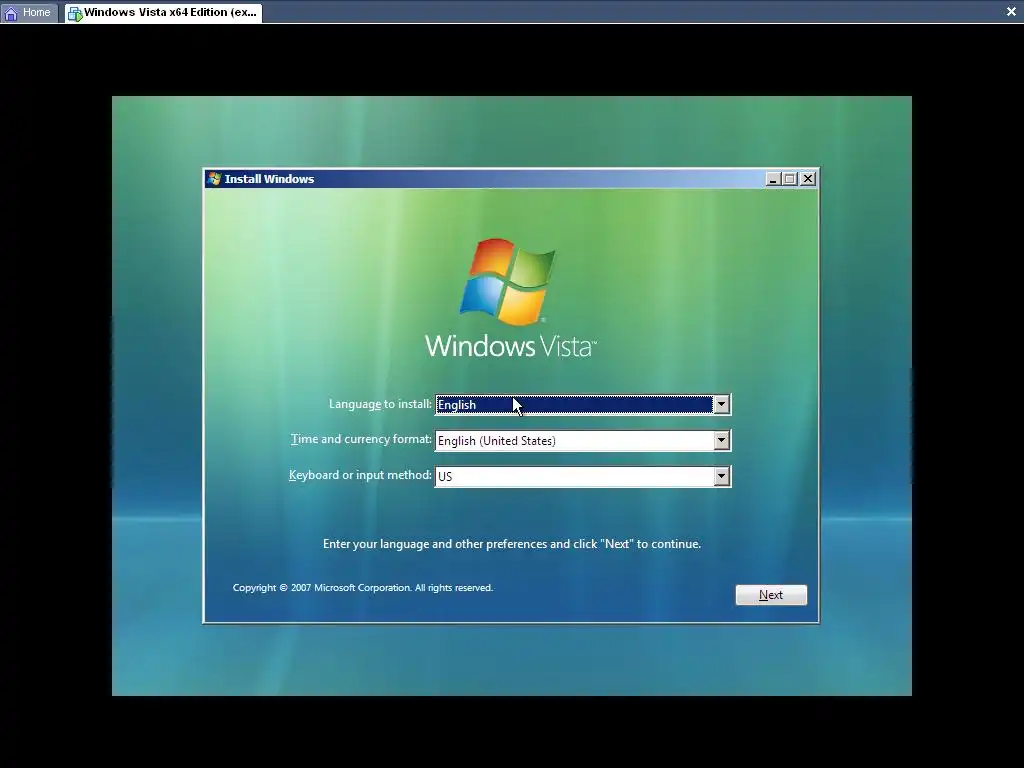Click the 'Language to install' label
Viewport: 1024px width, 768px height.
coord(380,404)
